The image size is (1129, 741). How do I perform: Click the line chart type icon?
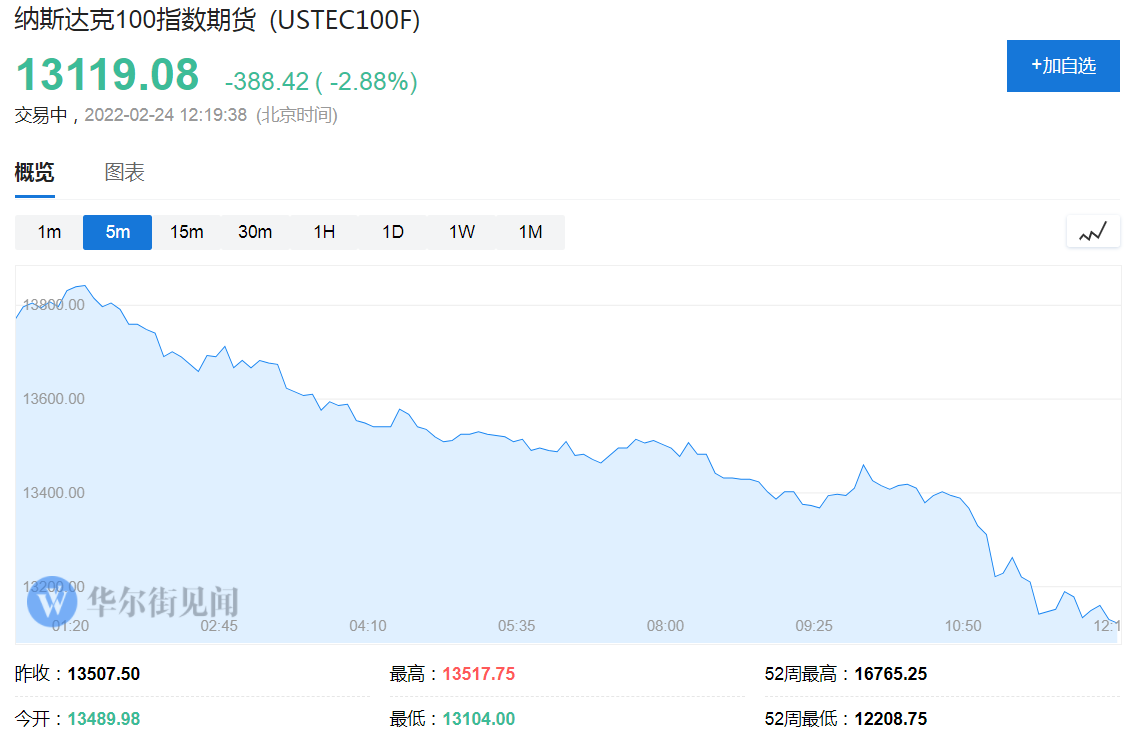tap(1093, 232)
